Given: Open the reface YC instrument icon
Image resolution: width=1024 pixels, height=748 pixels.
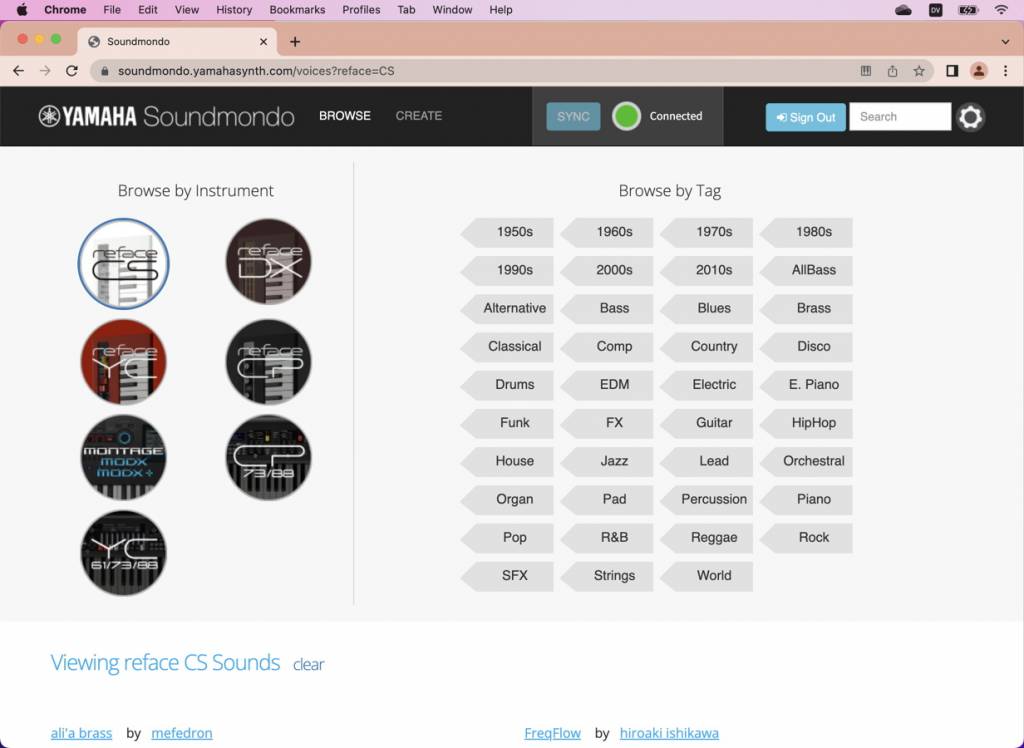Looking at the screenshot, I should 123,361.
